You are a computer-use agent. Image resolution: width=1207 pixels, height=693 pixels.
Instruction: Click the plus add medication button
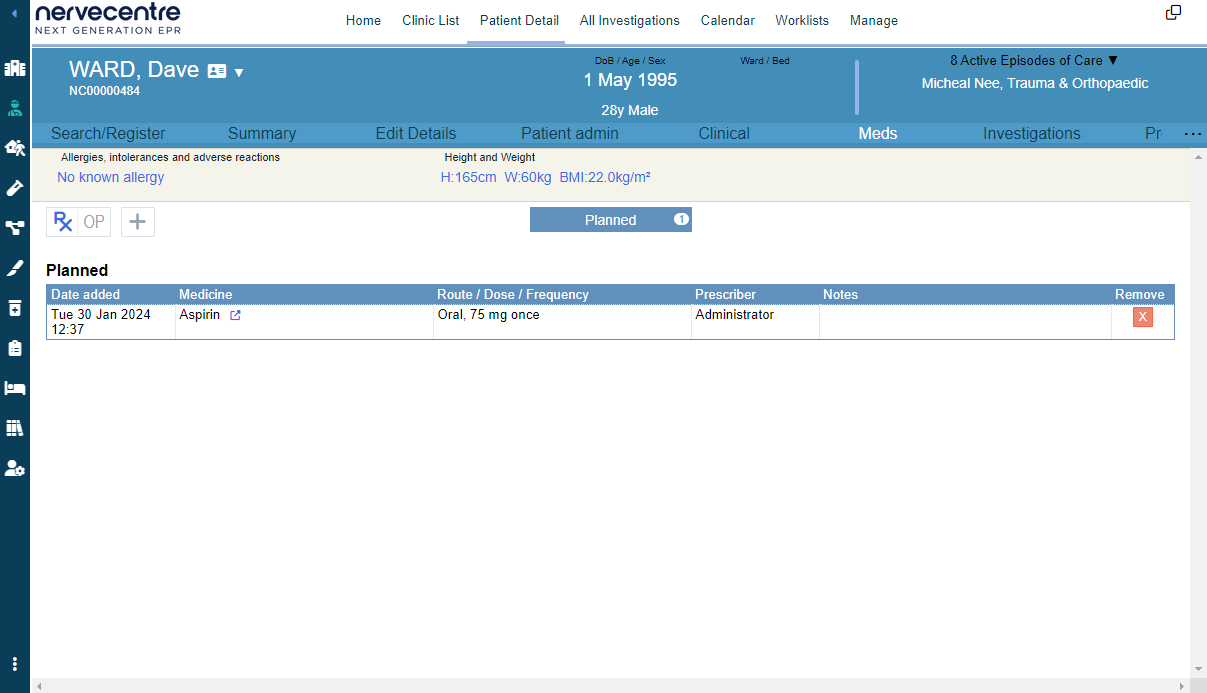138,222
